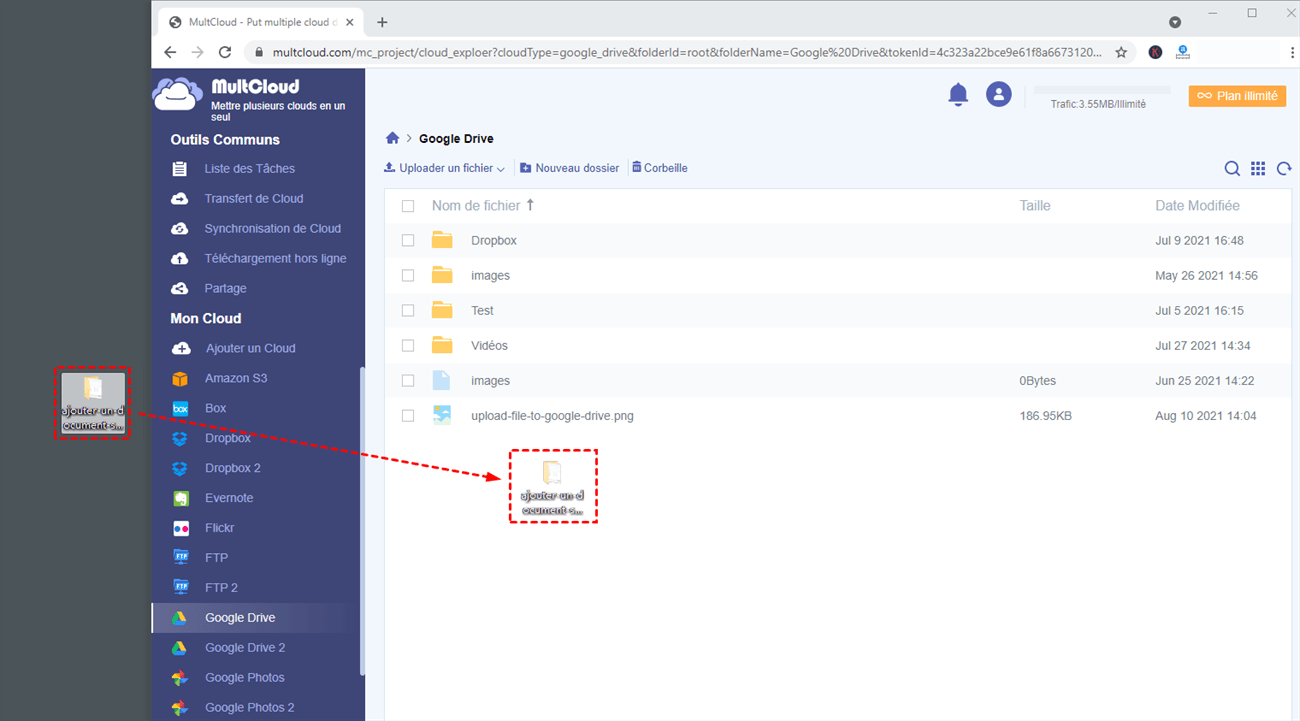Select FTP 2 in Mon Cloud
1300x721 pixels.
click(x=221, y=588)
